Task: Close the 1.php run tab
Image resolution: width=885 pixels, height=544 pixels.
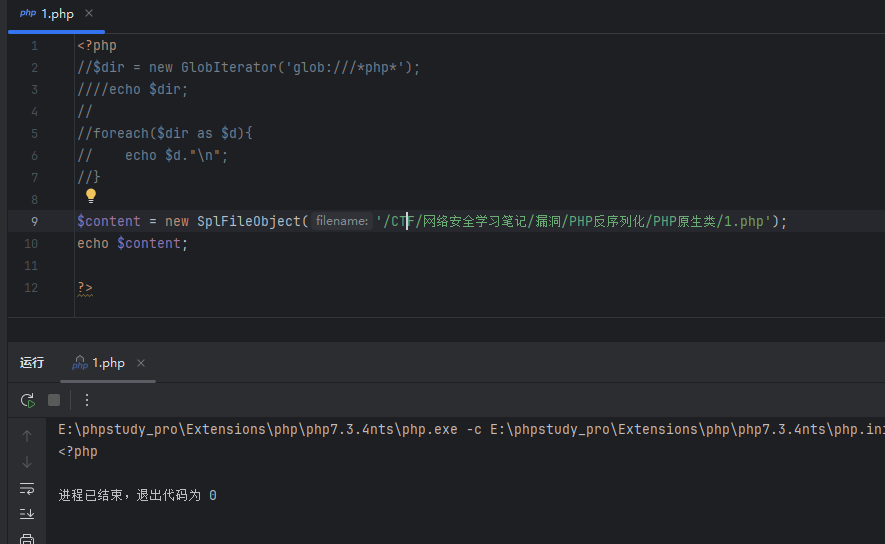Action: (141, 363)
